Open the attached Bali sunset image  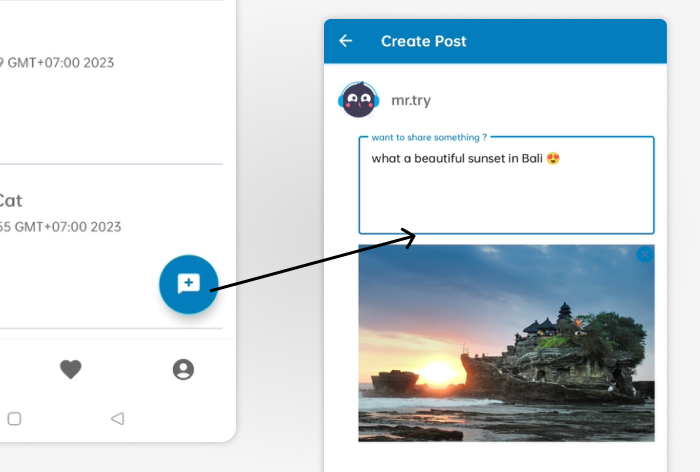pyautogui.click(x=506, y=343)
